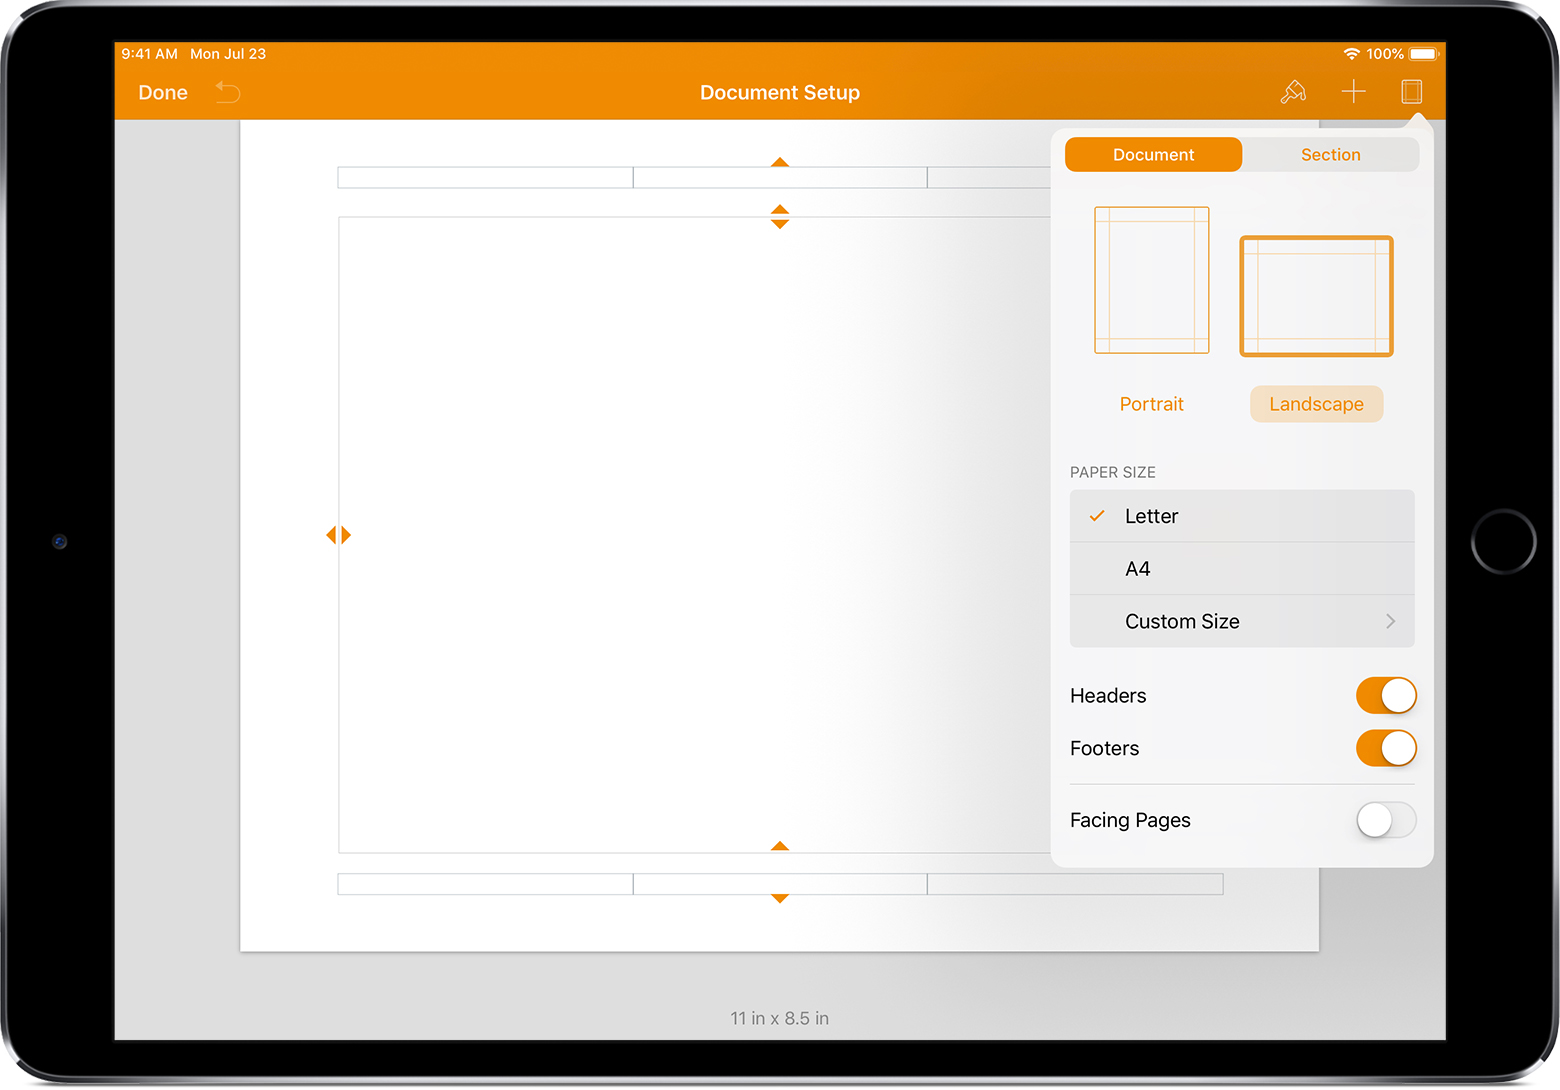Turn off the Headers switch

pos(1385,696)
